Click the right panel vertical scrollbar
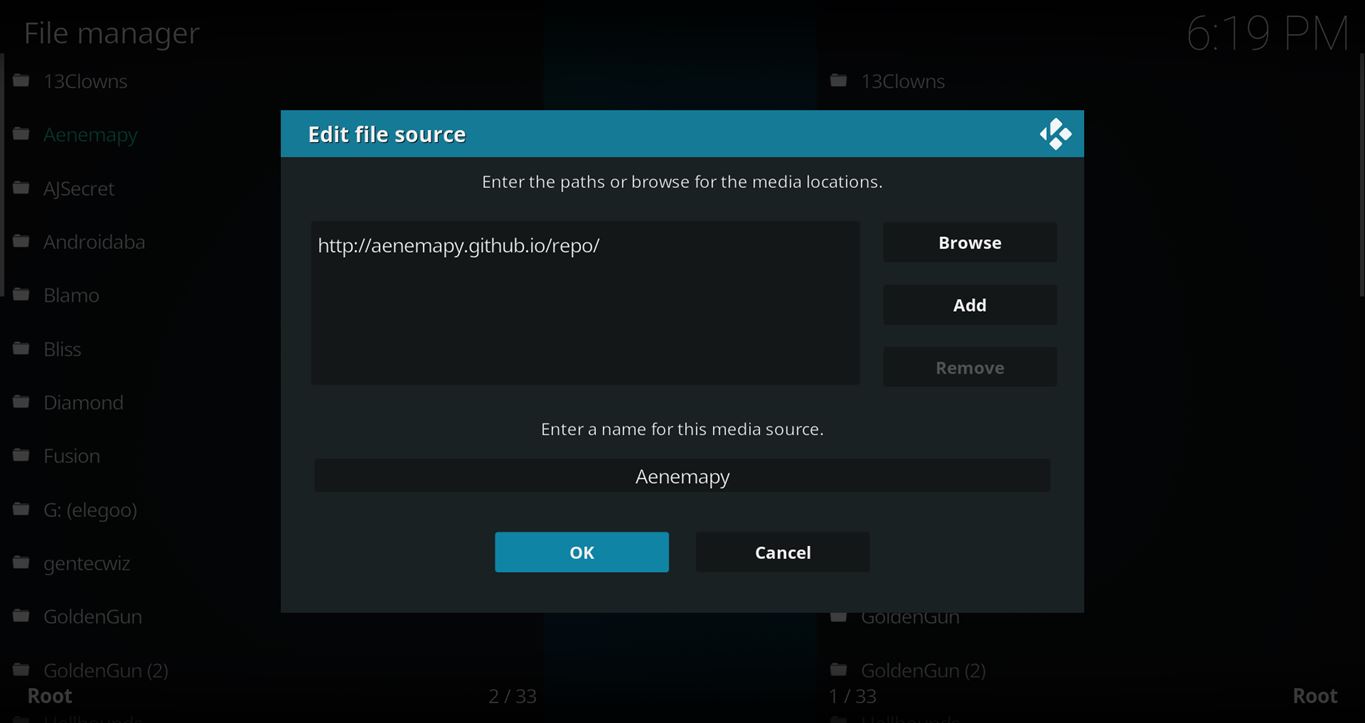 pos(1361,175)
